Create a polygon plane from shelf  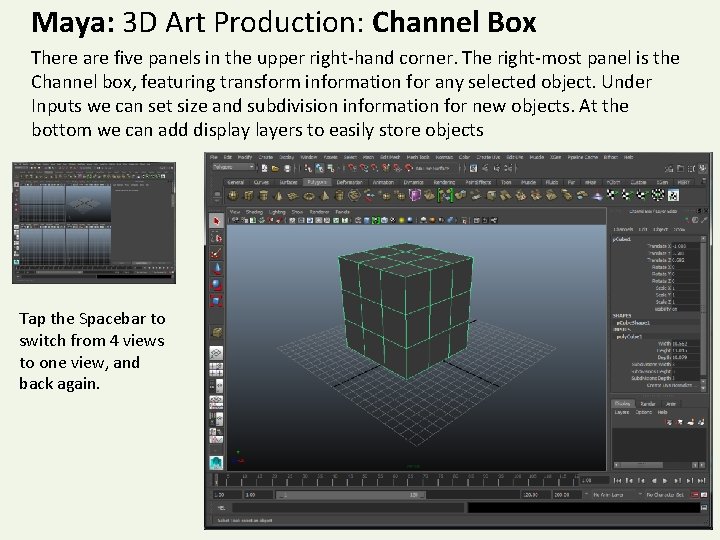(x=293, y=196)
